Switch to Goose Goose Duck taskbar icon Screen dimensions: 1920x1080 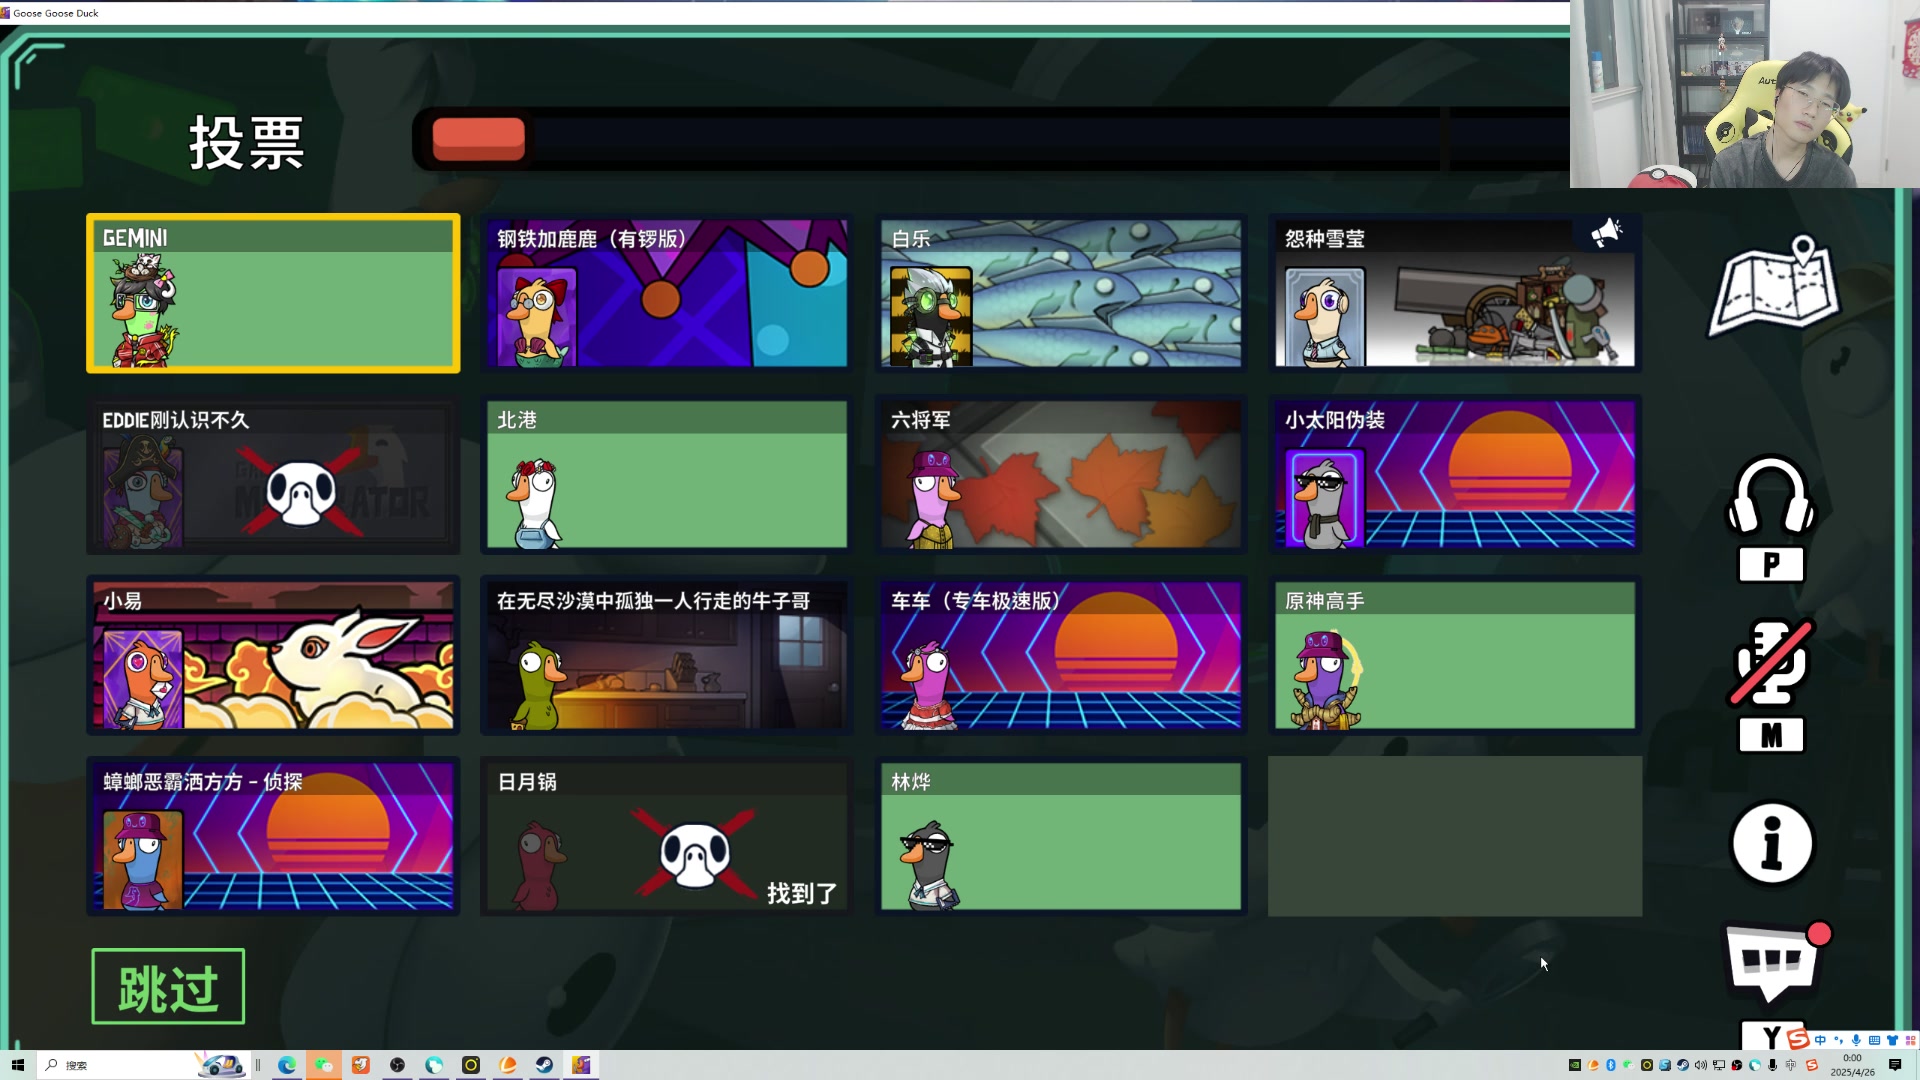tap(581, 1065)
